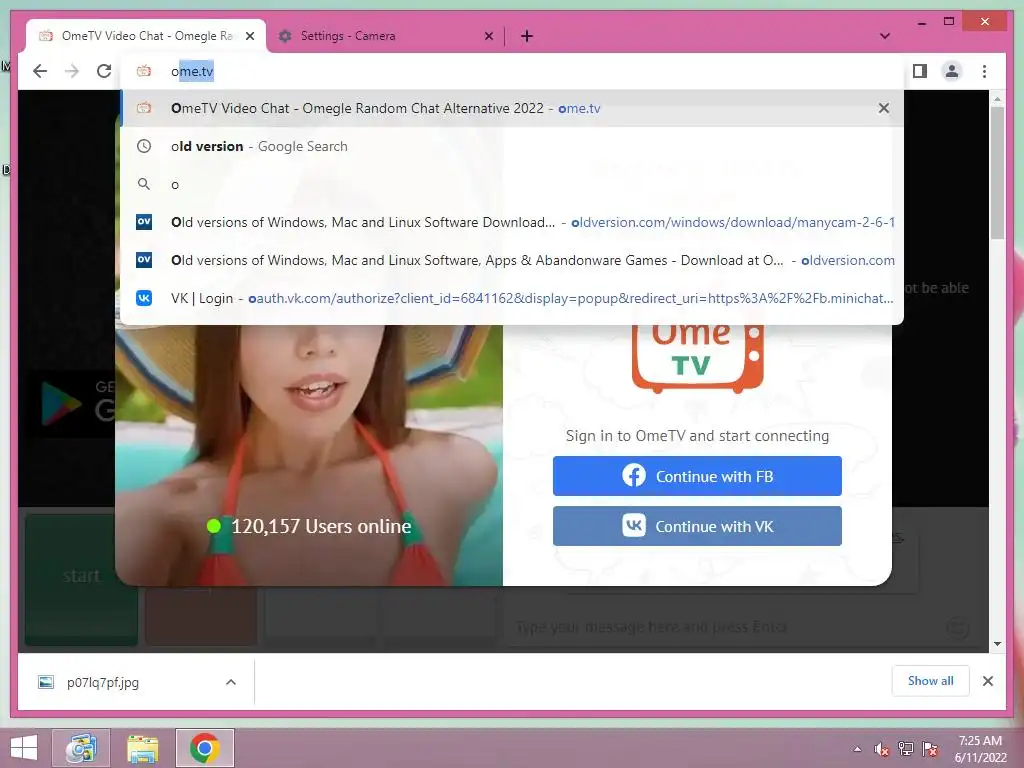Click the image file icon of p07lq7pf.jpg
The image size is (1024, 768).
coord(46,682)
